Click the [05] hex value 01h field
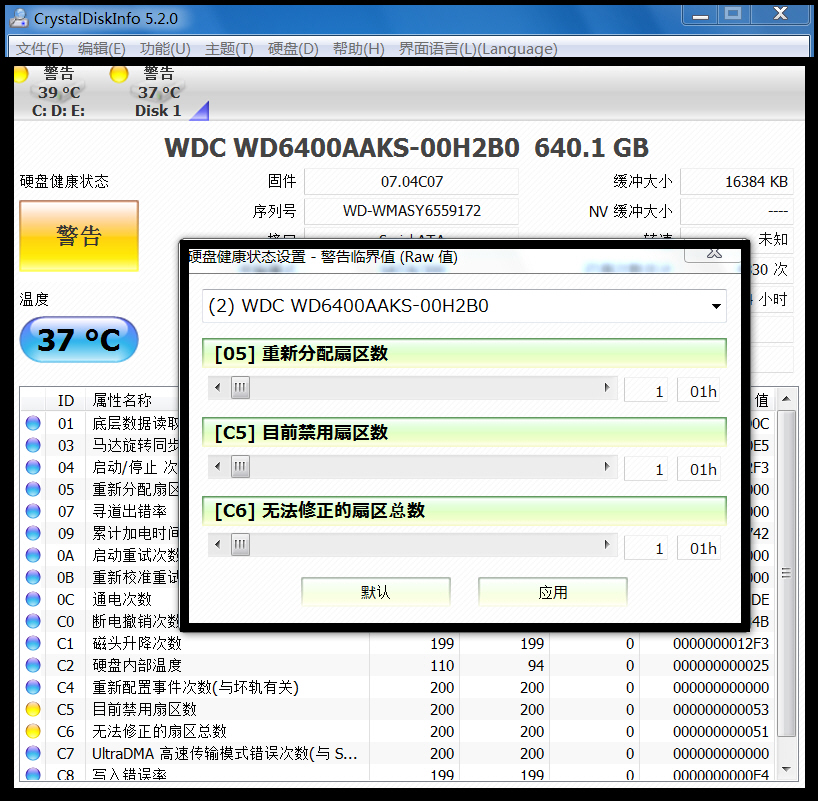This screenshot has height=801, width=818. point(699,390)
